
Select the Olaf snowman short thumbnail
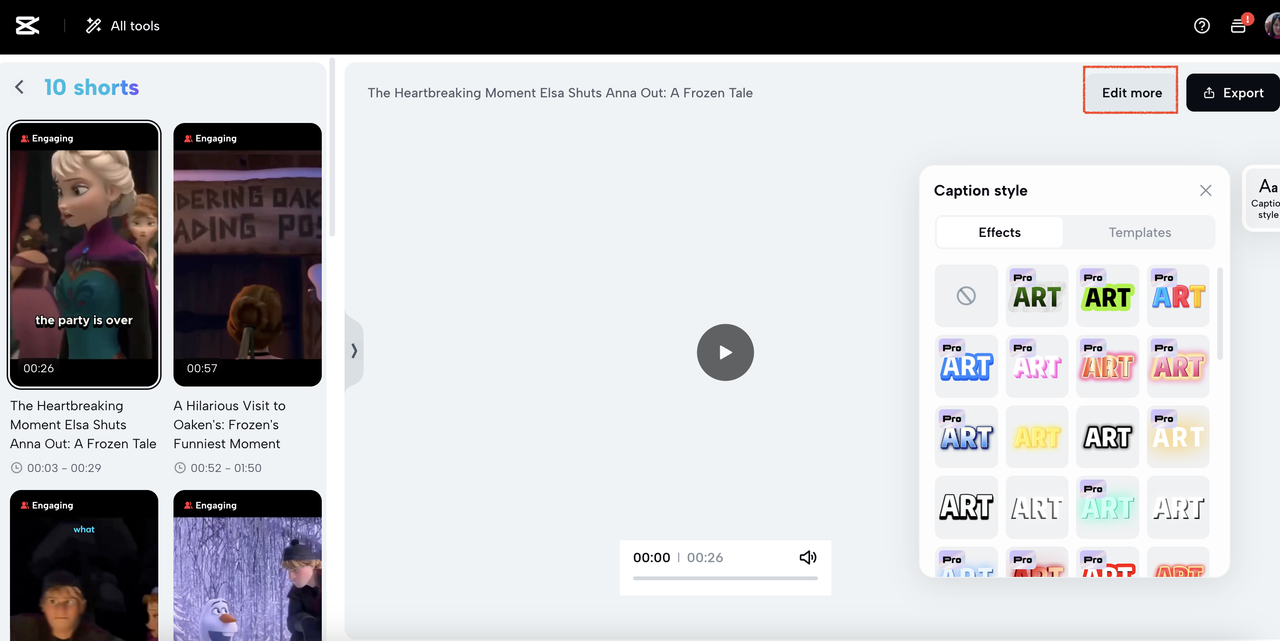click(x=248, y=565)
